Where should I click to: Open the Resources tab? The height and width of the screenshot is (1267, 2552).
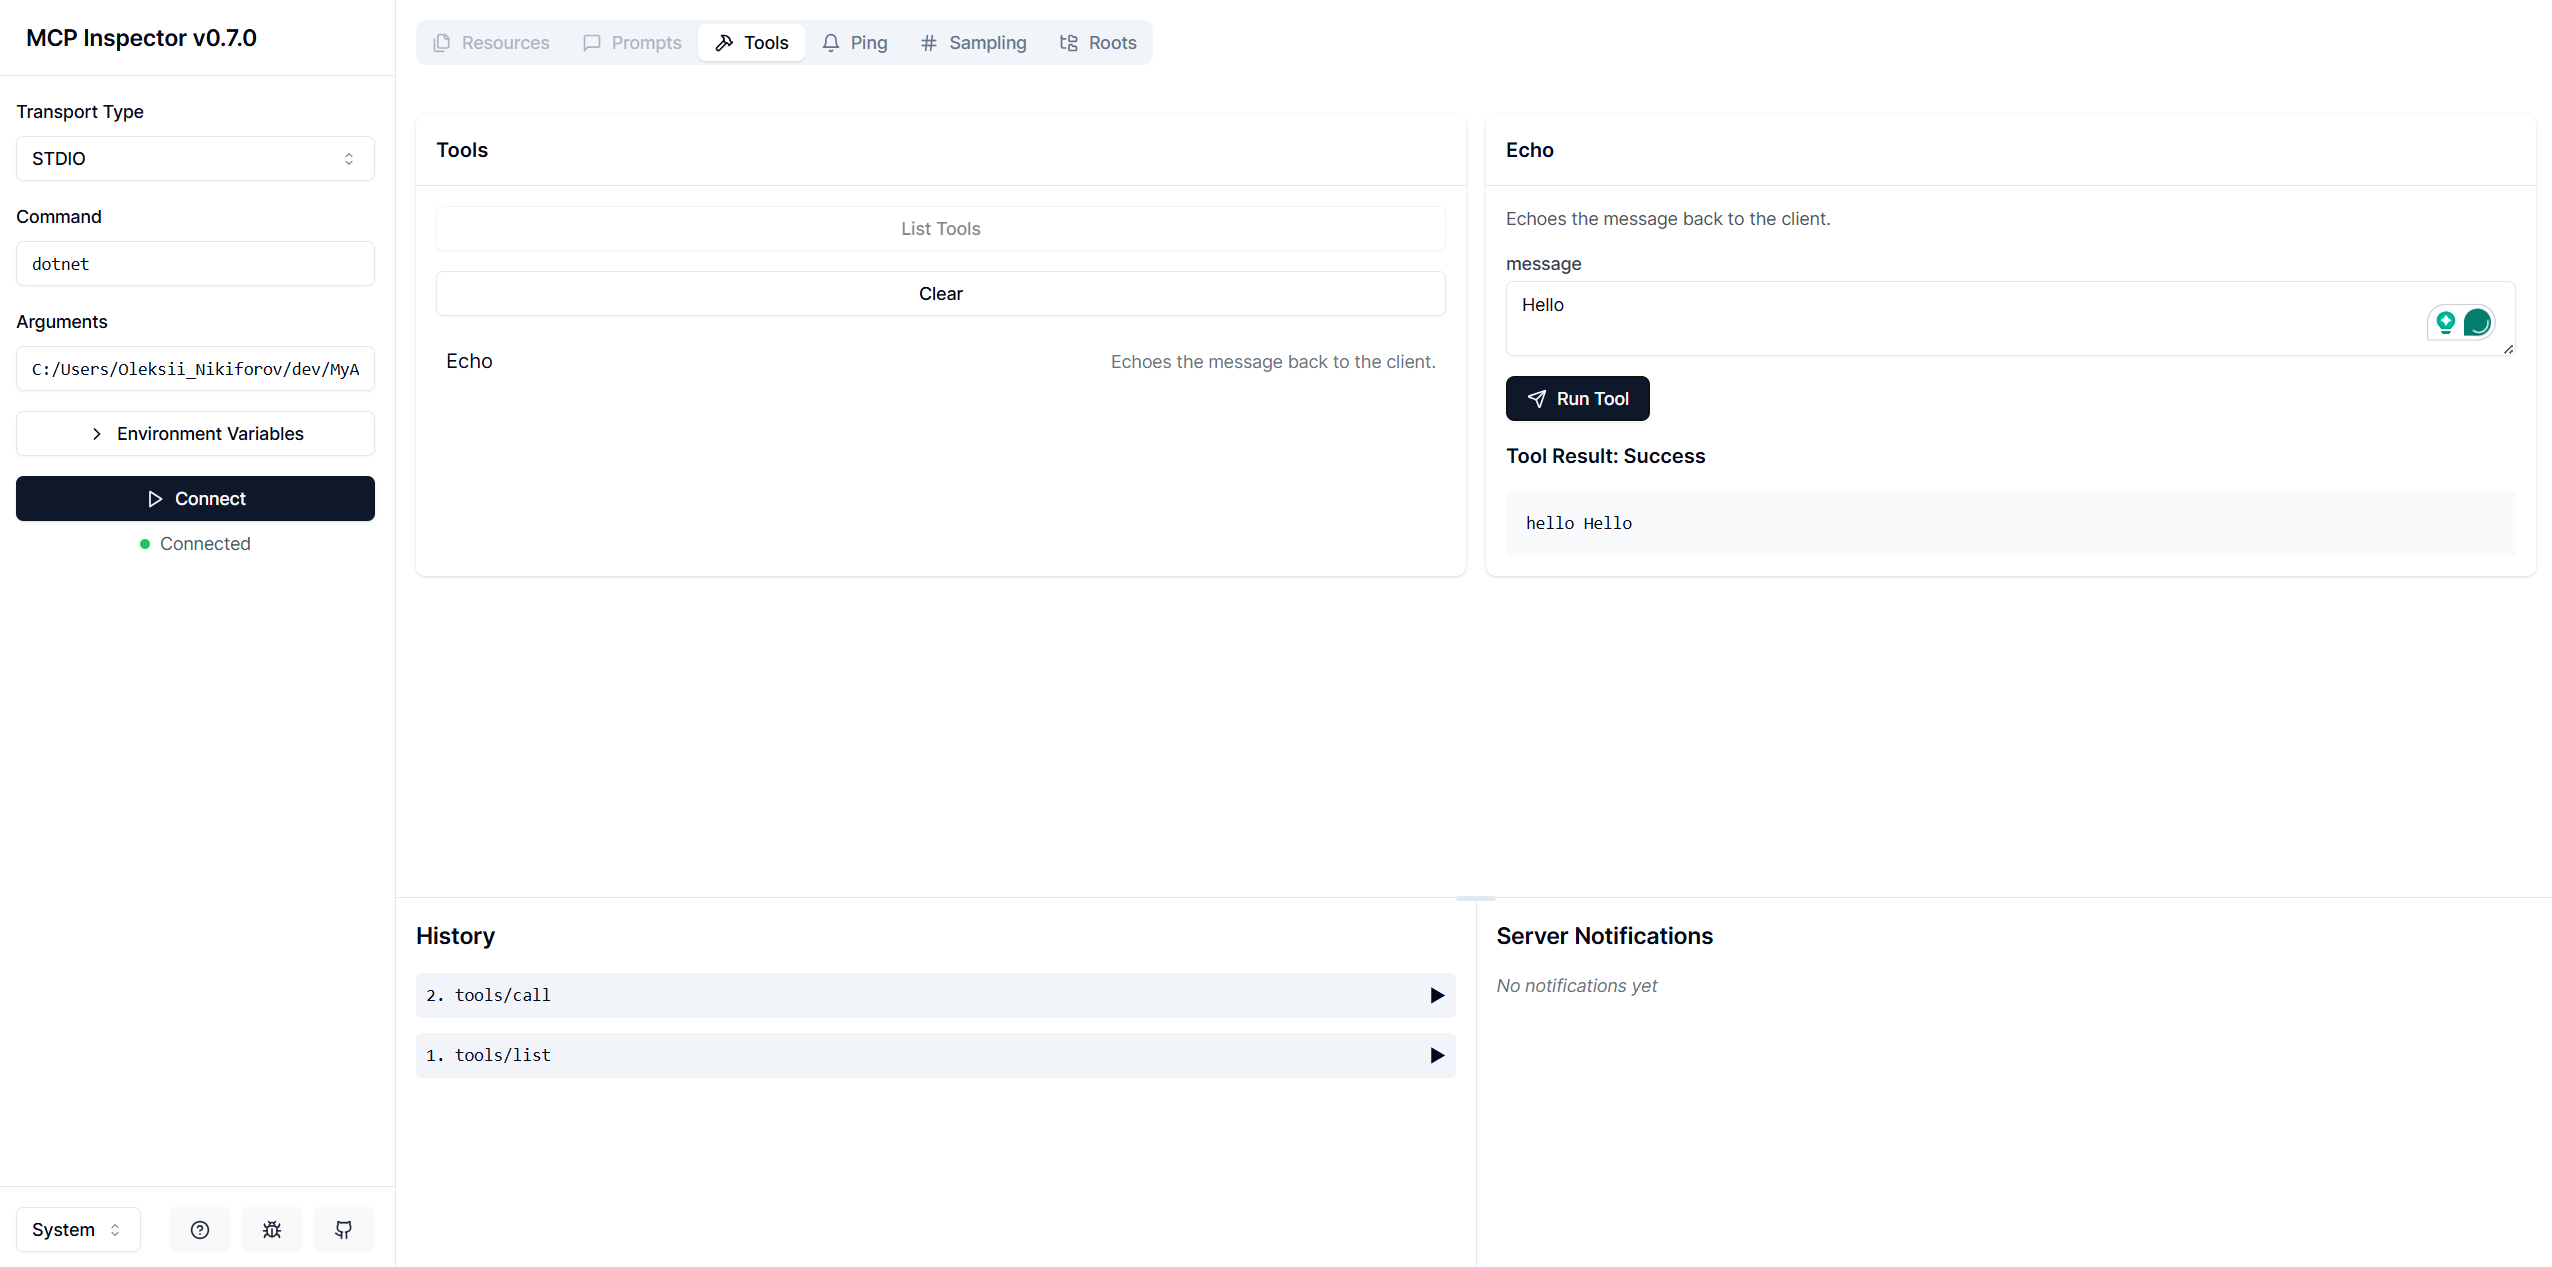click(491, 42)
